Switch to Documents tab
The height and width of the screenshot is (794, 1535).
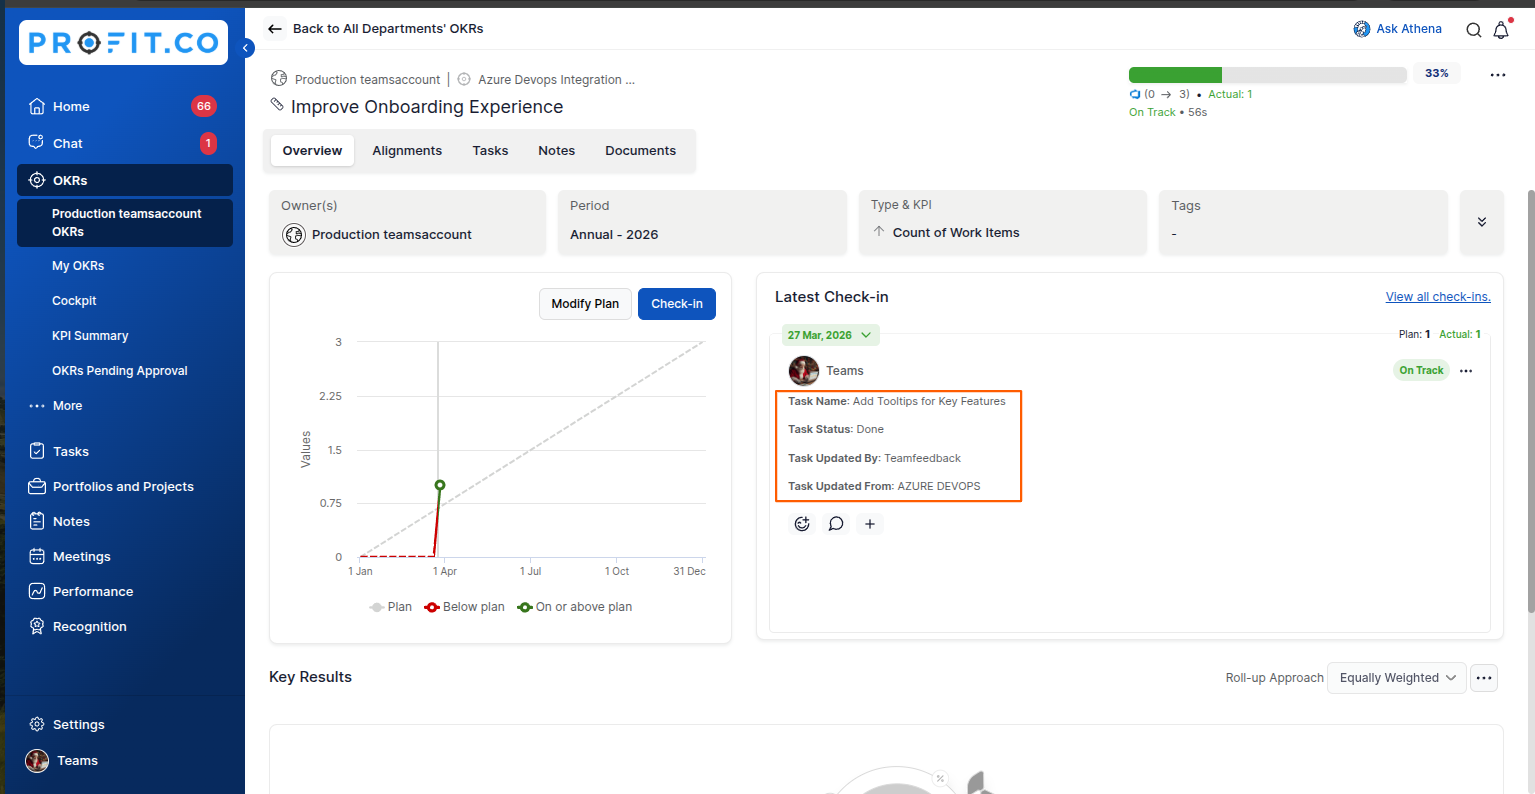(640, 151)
